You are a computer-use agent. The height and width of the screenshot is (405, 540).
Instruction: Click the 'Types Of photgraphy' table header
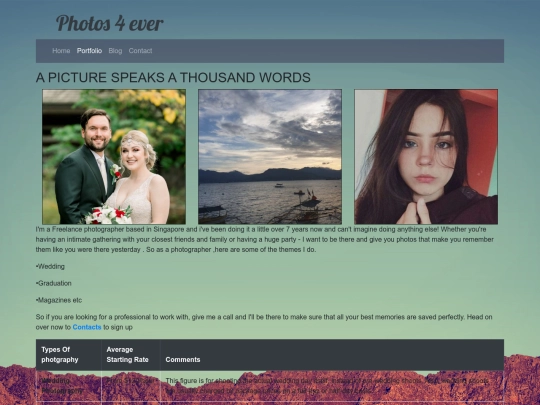[x=69, y=355]
